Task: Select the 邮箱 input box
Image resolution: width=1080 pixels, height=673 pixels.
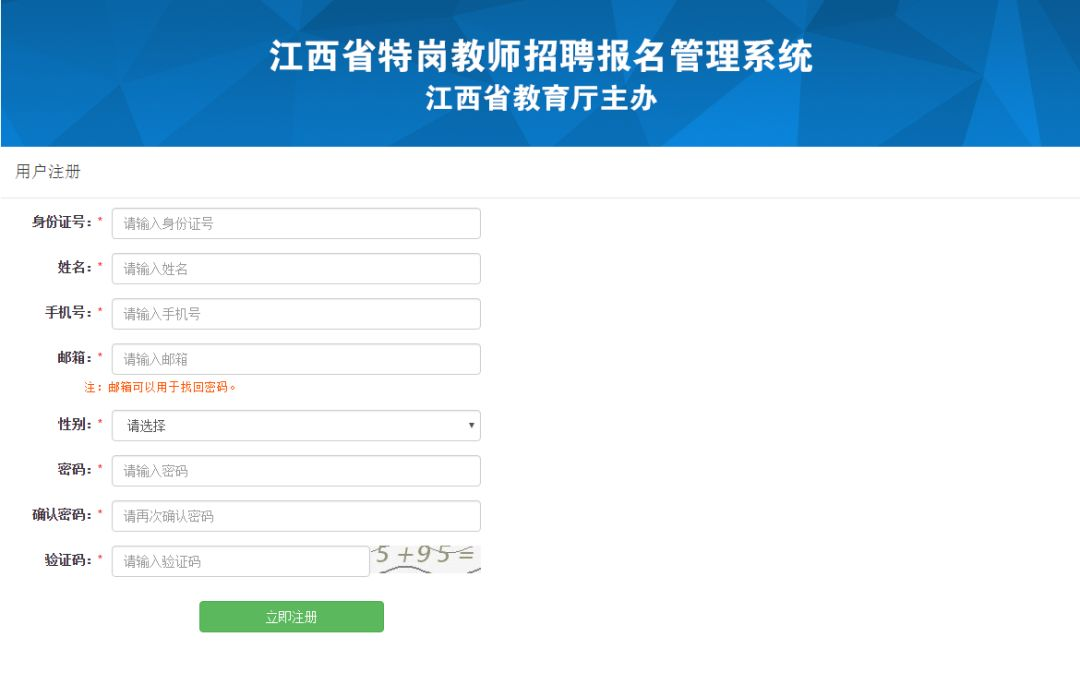Action: (295, 359)
